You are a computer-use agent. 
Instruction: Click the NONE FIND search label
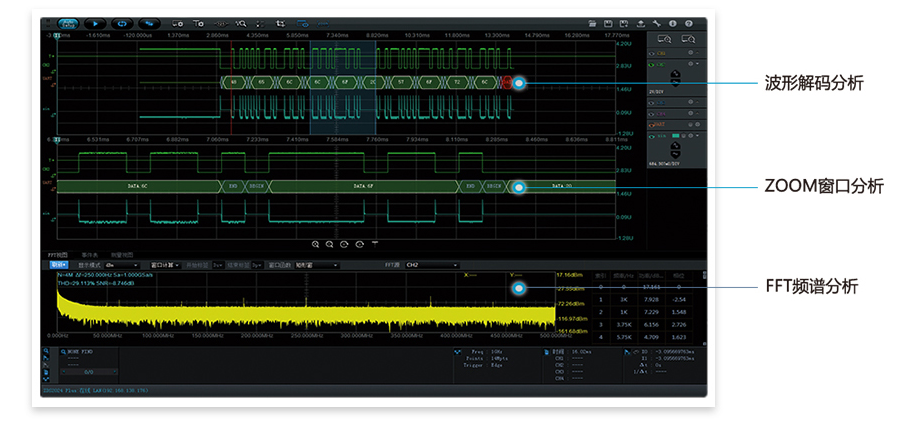click(80, 352)
